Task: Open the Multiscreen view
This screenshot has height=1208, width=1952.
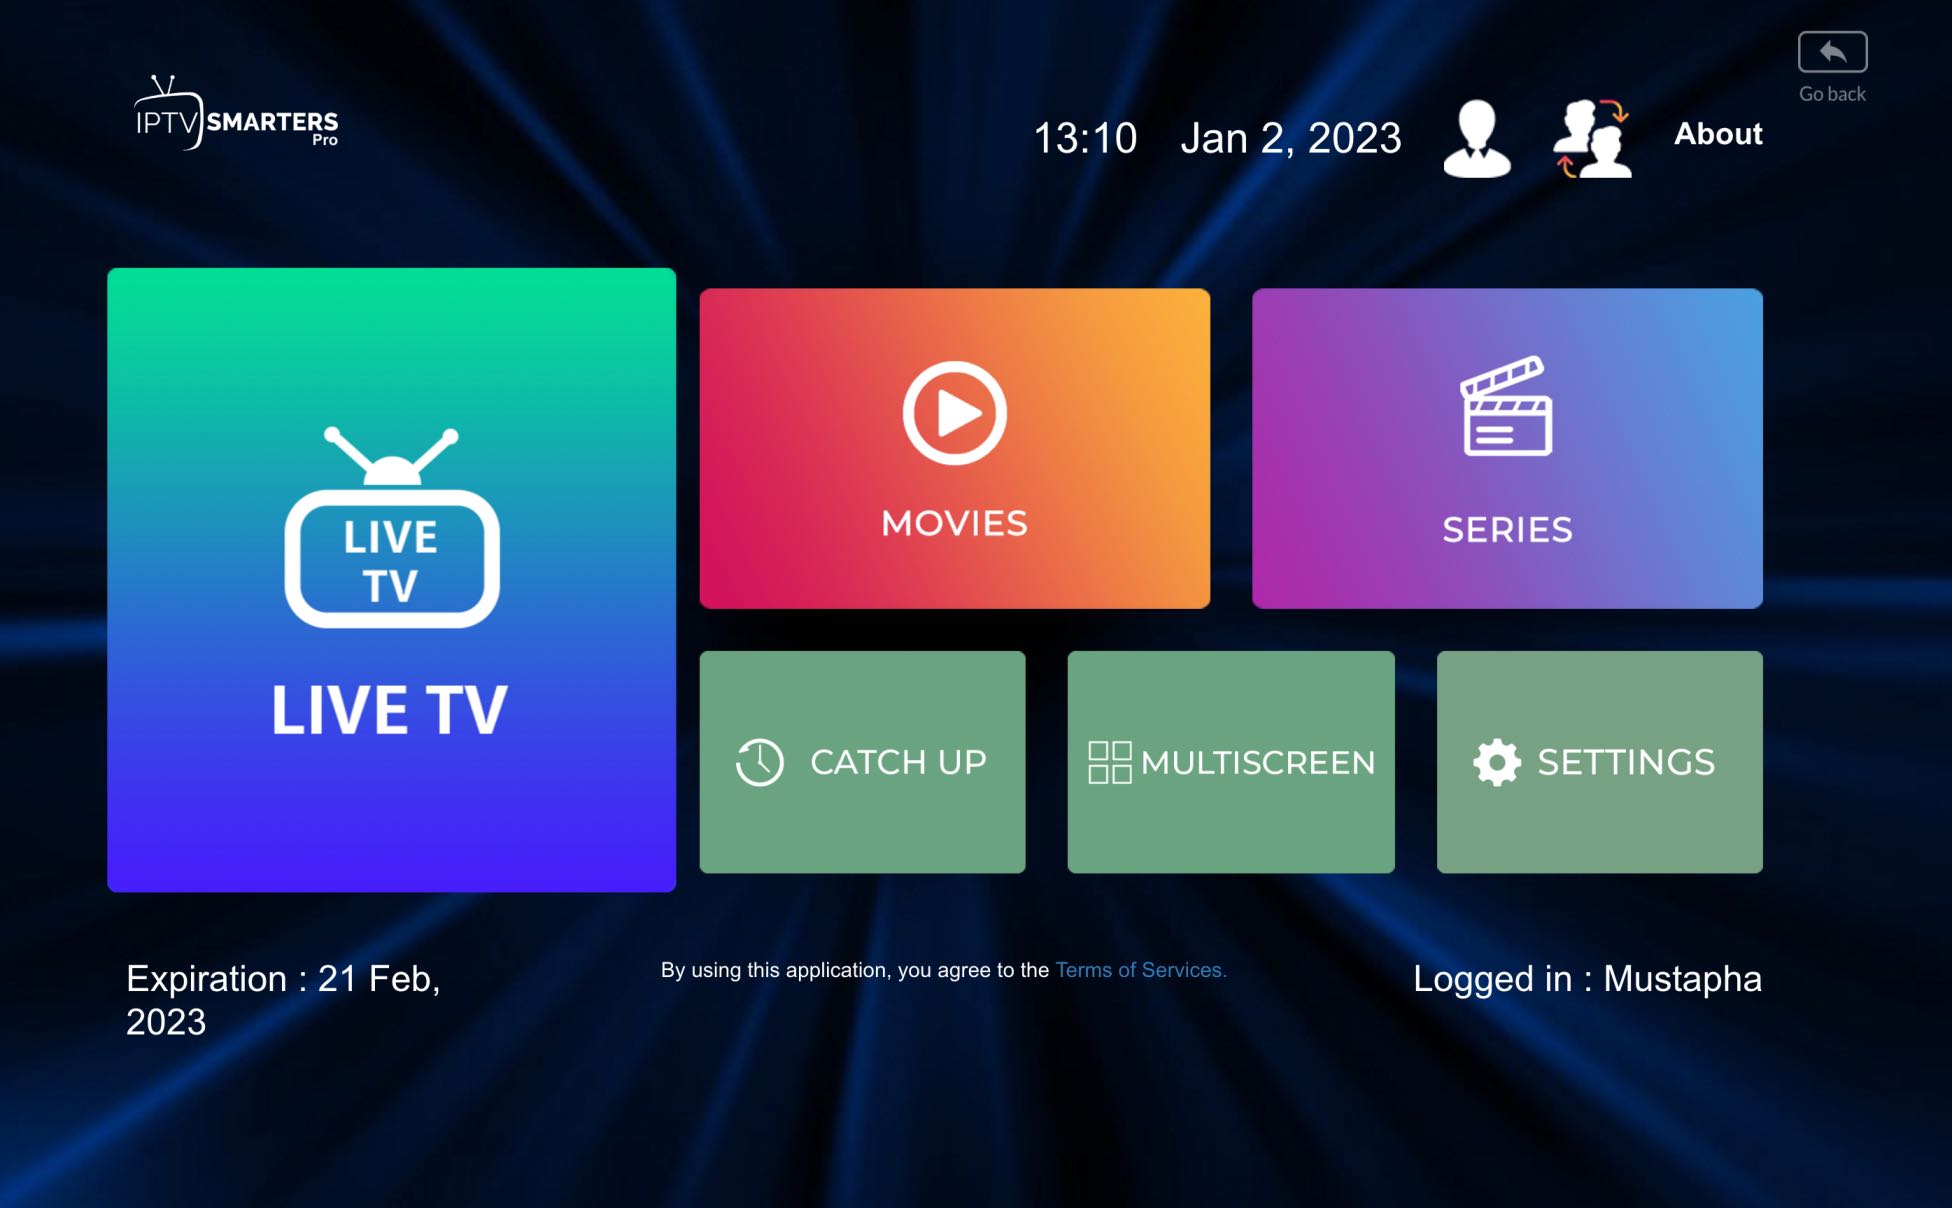Action: [x=1231, y=762]
